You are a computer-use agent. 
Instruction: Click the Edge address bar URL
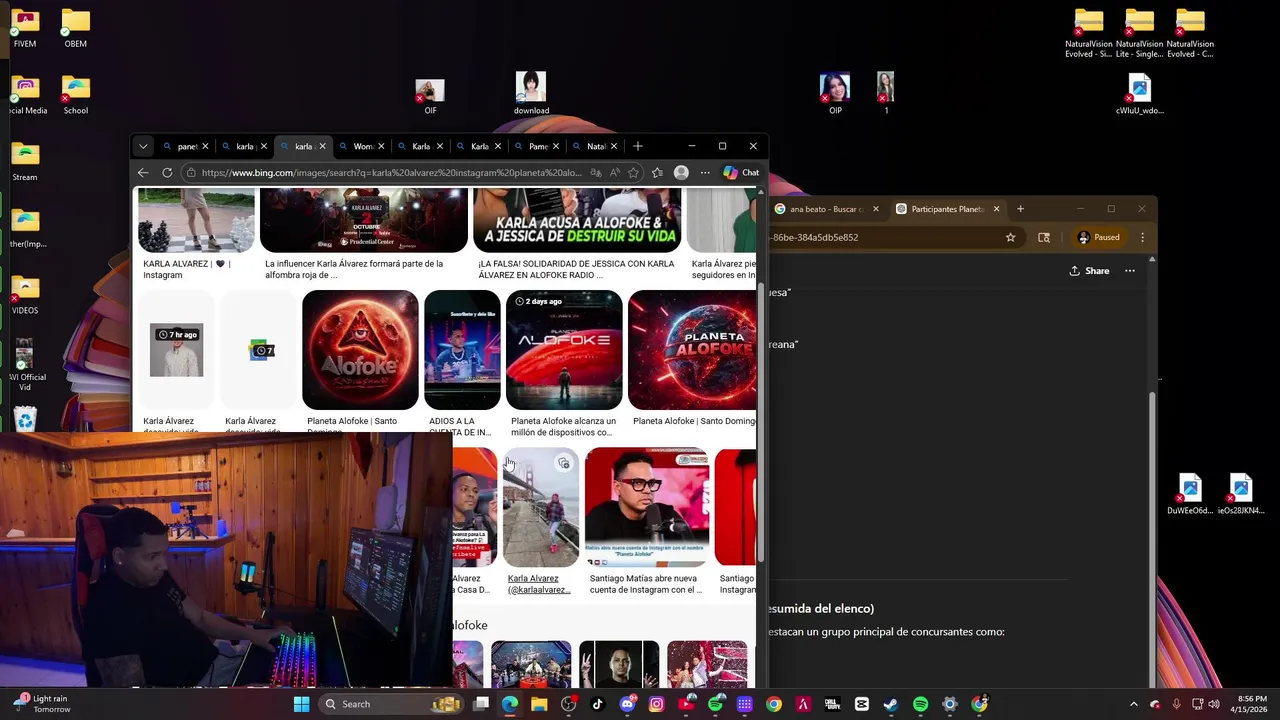390,172
